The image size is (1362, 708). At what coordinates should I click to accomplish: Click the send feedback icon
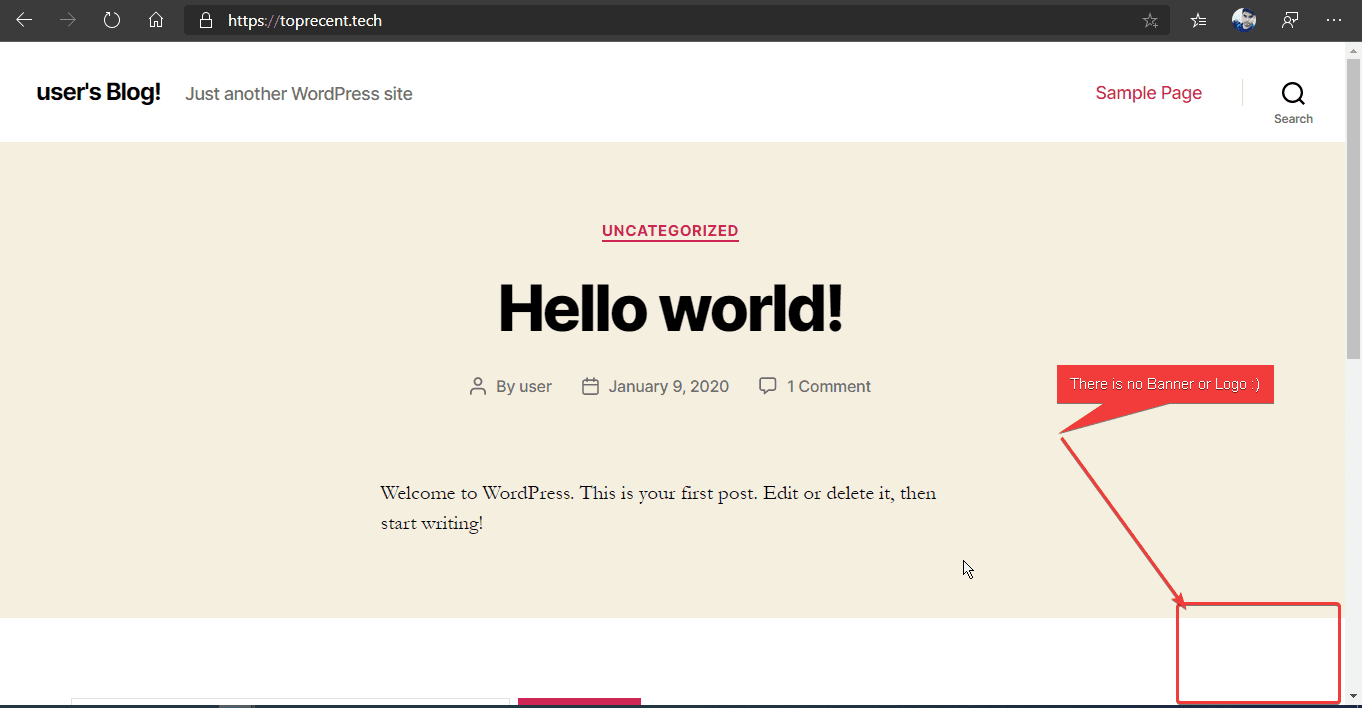point(1290,20)
